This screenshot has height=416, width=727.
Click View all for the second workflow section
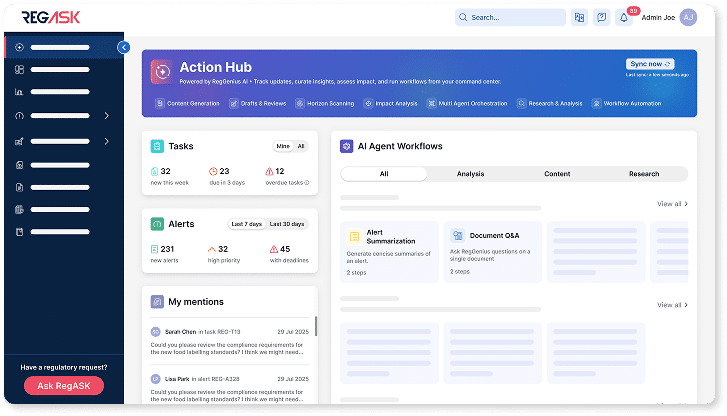coord(672,305)
